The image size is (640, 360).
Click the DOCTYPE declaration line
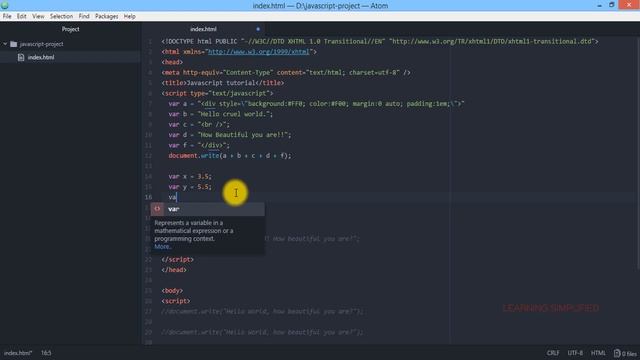380,42
